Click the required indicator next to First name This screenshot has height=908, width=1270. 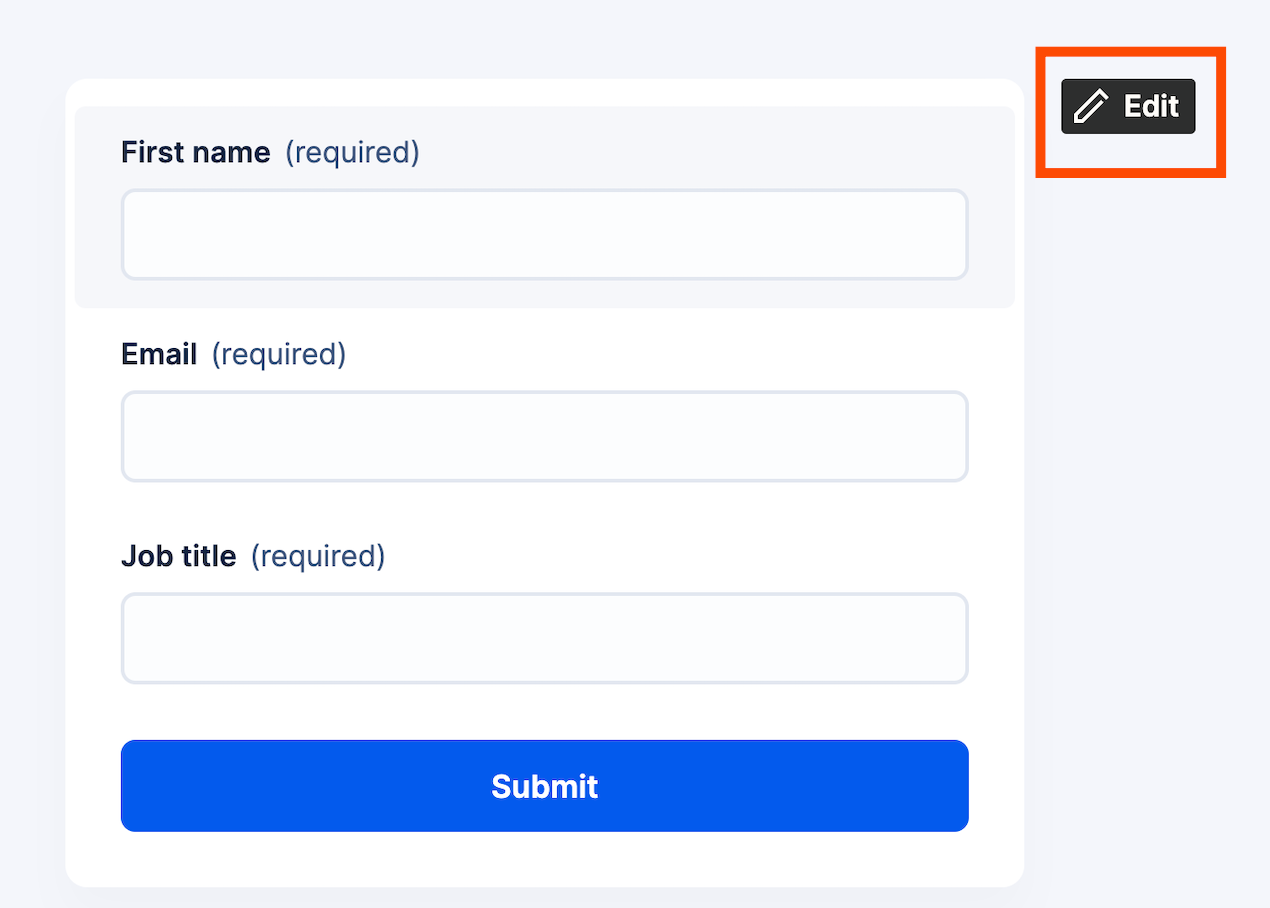(x=352, y=152)
